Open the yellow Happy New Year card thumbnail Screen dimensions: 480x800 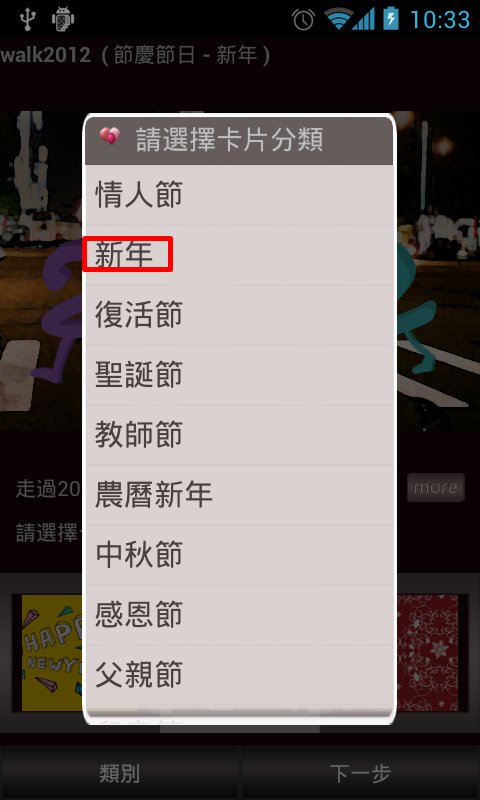52,653
